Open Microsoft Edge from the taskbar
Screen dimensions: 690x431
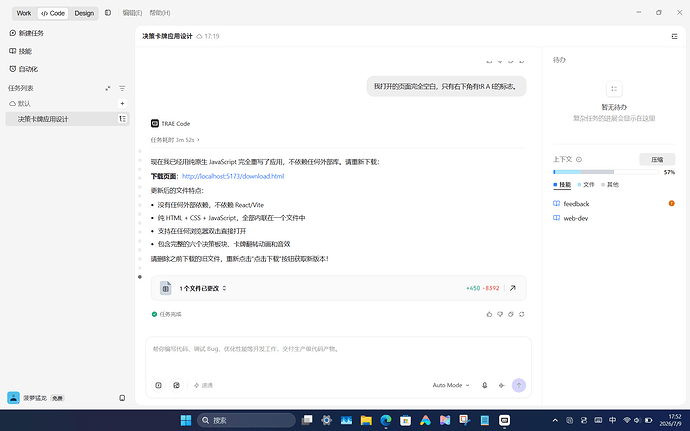386,420
